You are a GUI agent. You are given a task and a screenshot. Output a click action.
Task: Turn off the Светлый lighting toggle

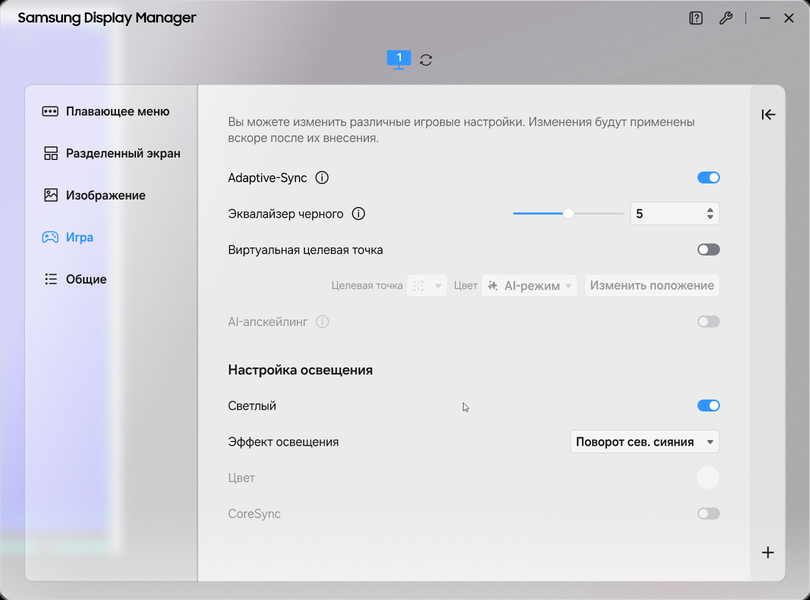point(708,406)
